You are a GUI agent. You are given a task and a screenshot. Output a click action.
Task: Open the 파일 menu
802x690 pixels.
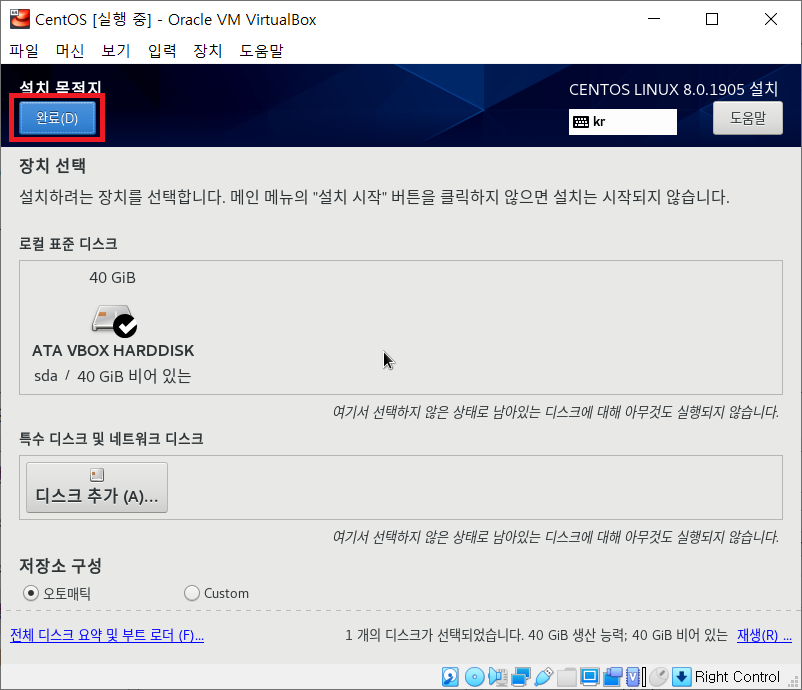(x=24, y=51)
